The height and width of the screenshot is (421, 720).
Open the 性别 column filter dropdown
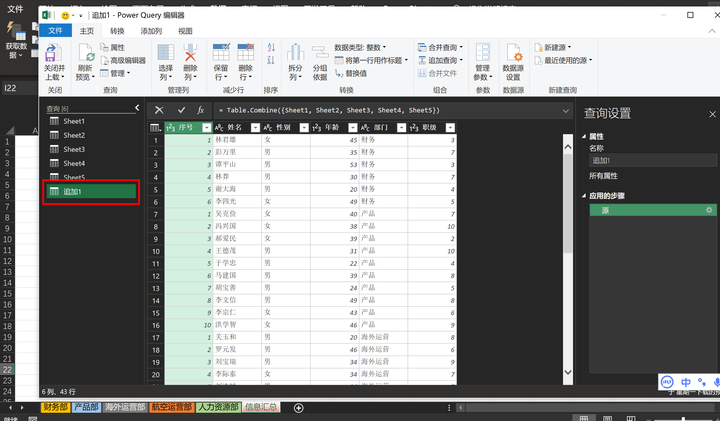[304, 128]
